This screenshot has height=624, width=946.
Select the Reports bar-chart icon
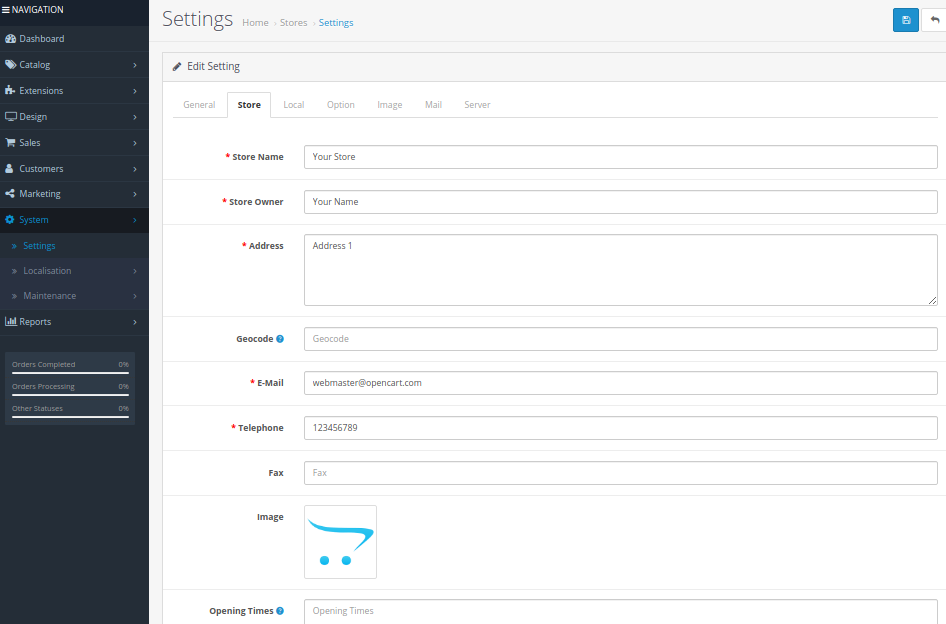14,322
